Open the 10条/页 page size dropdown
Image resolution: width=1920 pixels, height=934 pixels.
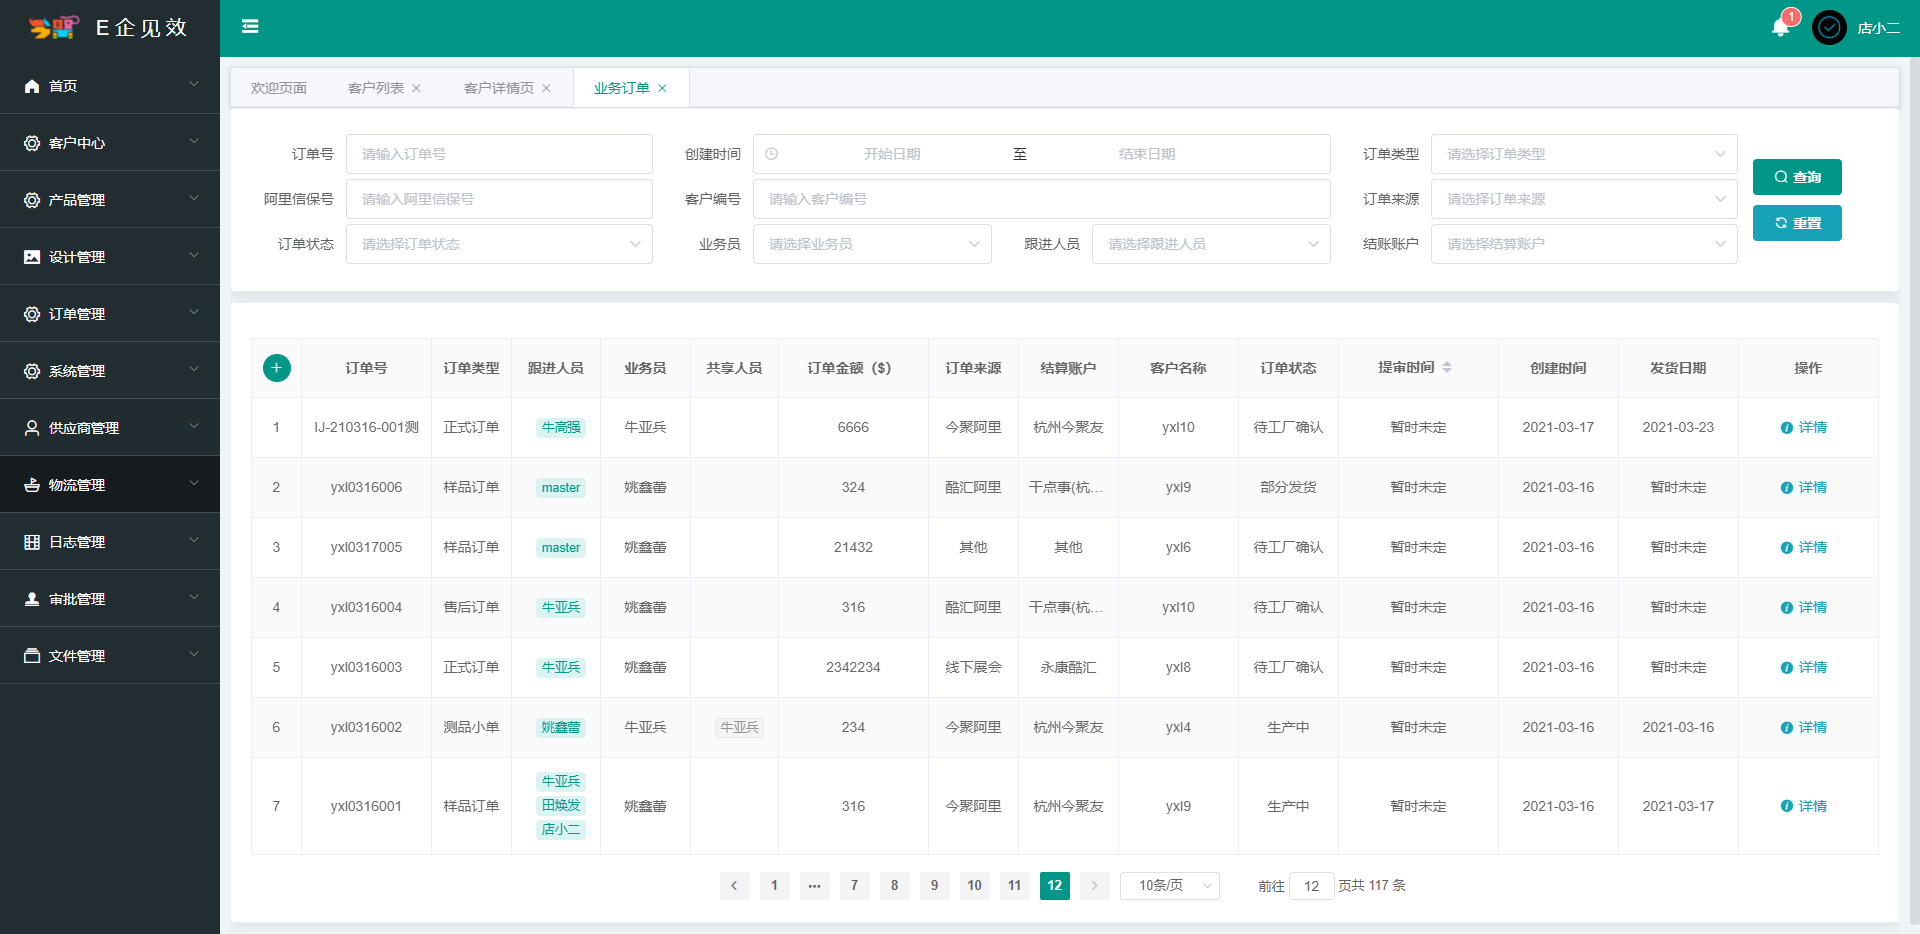(x=1169, y=886)
